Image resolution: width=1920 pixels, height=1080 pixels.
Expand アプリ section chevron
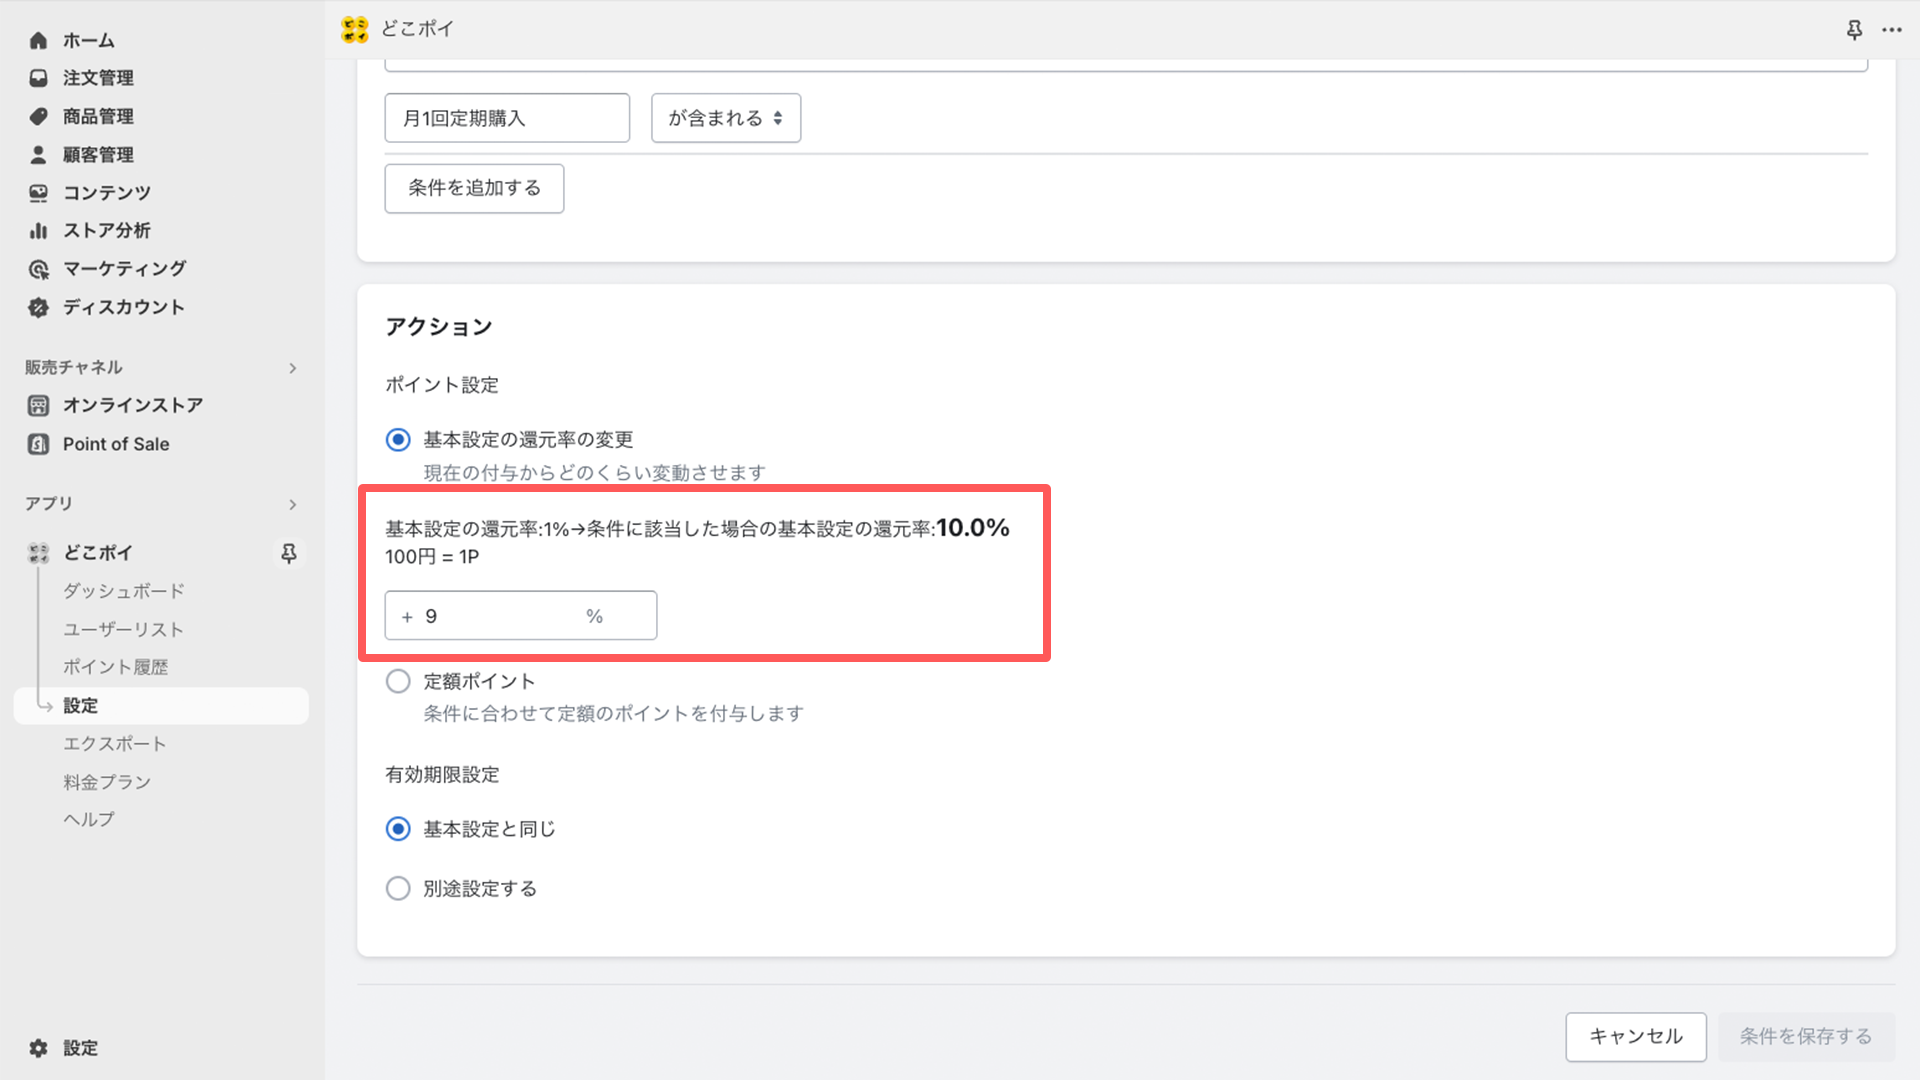293,502
